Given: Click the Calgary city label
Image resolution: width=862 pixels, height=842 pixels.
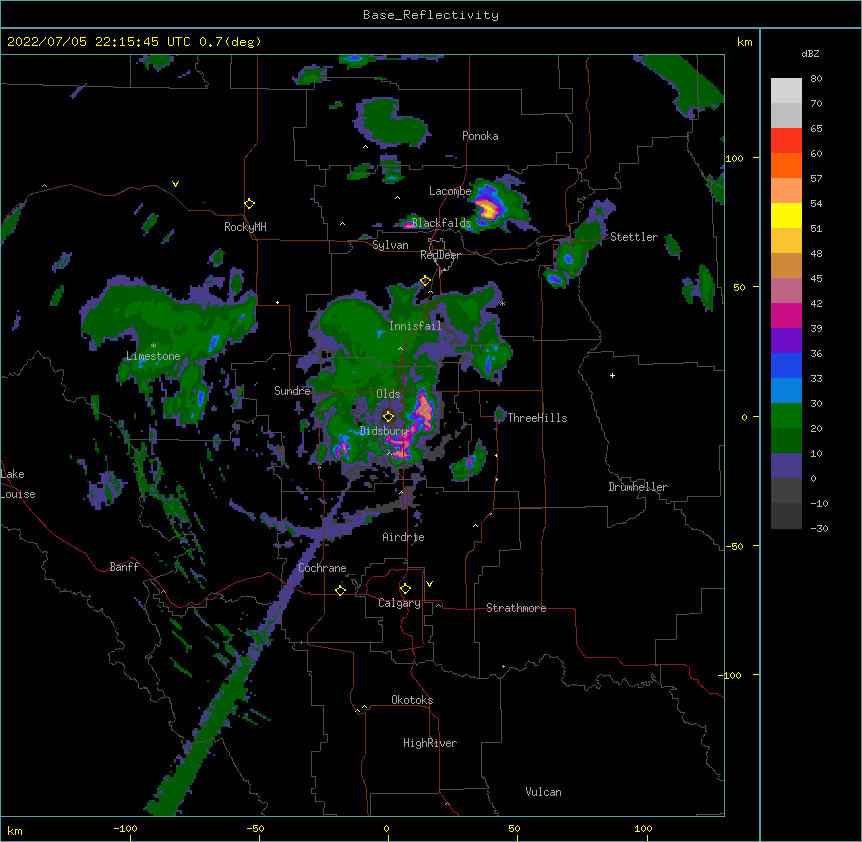Looking at the screenshot, I should coord(399,603).
